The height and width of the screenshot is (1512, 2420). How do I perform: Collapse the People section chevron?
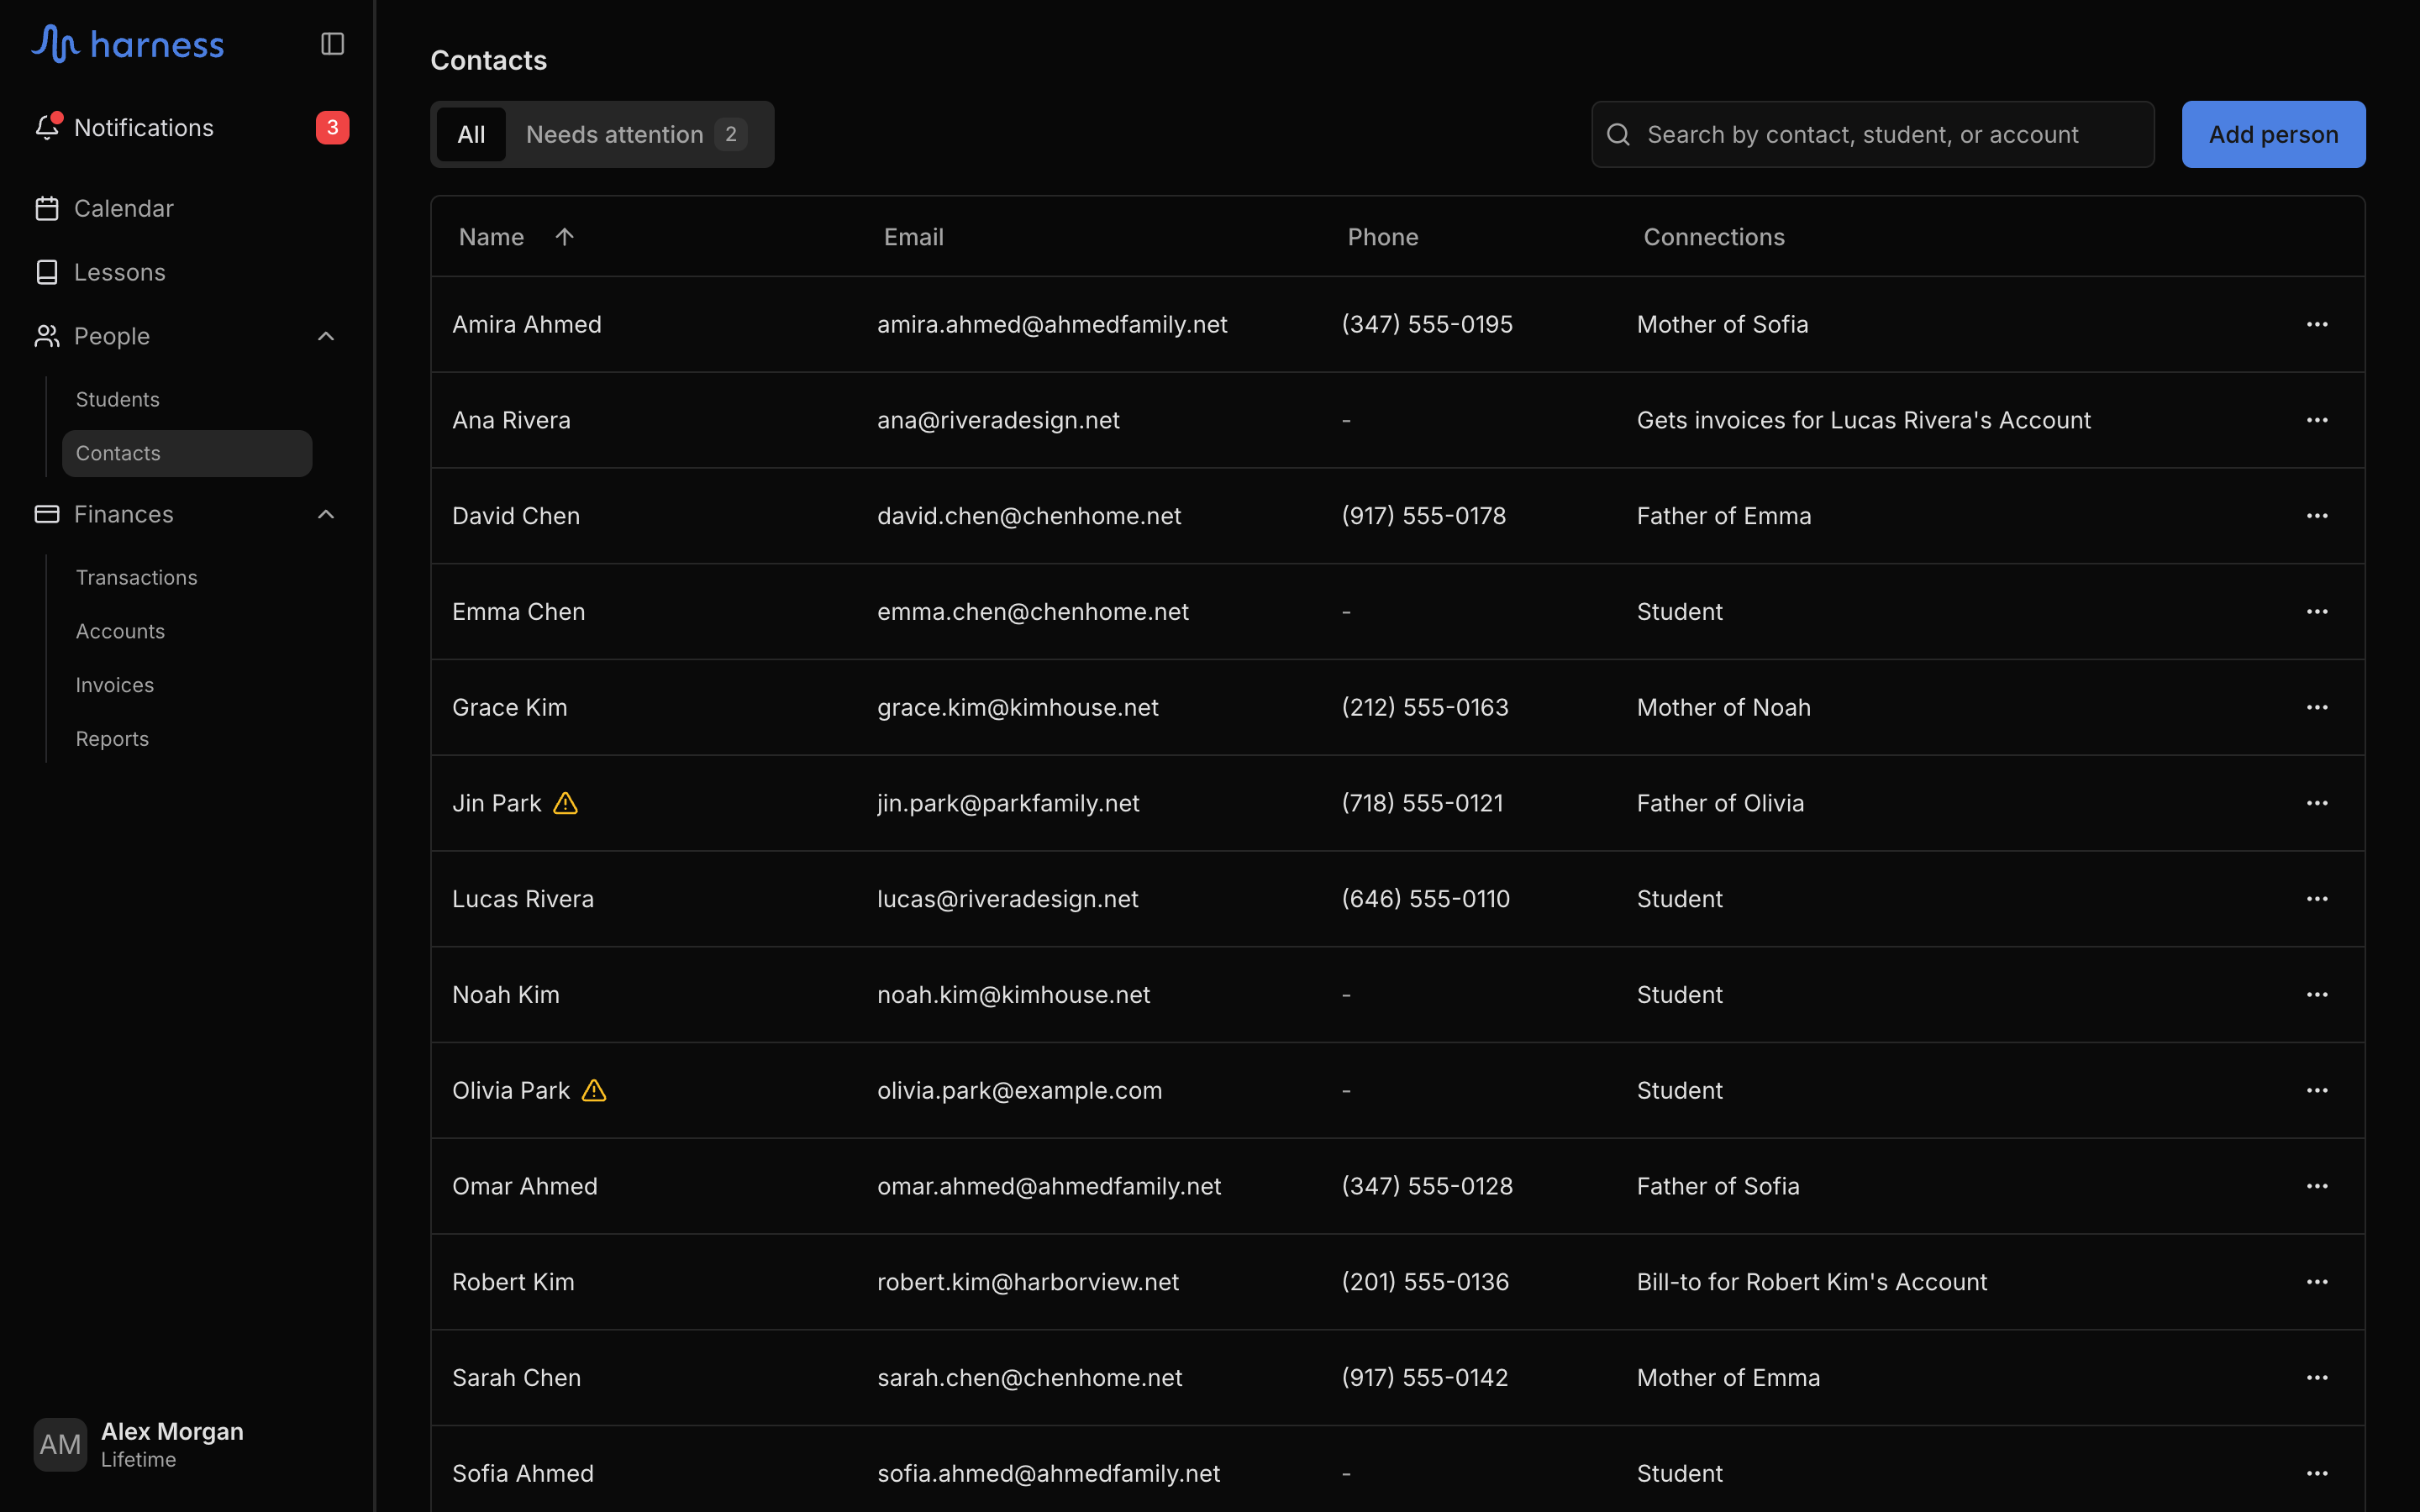(326, 336)
